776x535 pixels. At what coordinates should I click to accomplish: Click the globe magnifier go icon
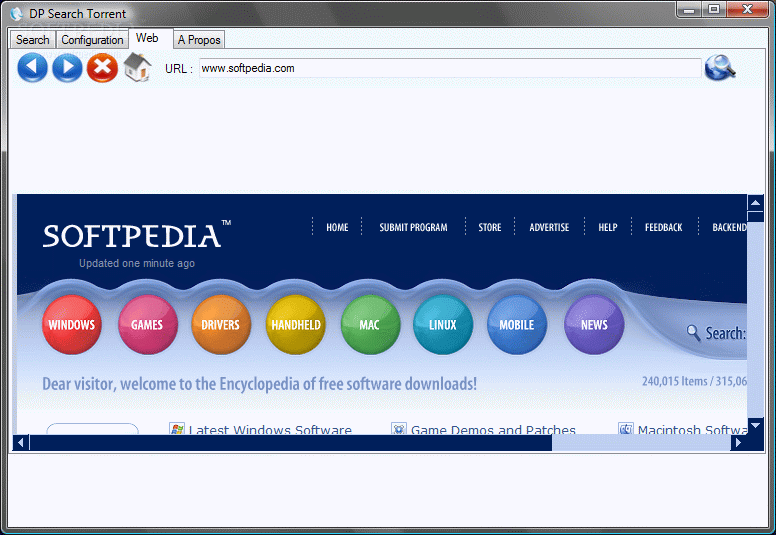coord(720,67)
